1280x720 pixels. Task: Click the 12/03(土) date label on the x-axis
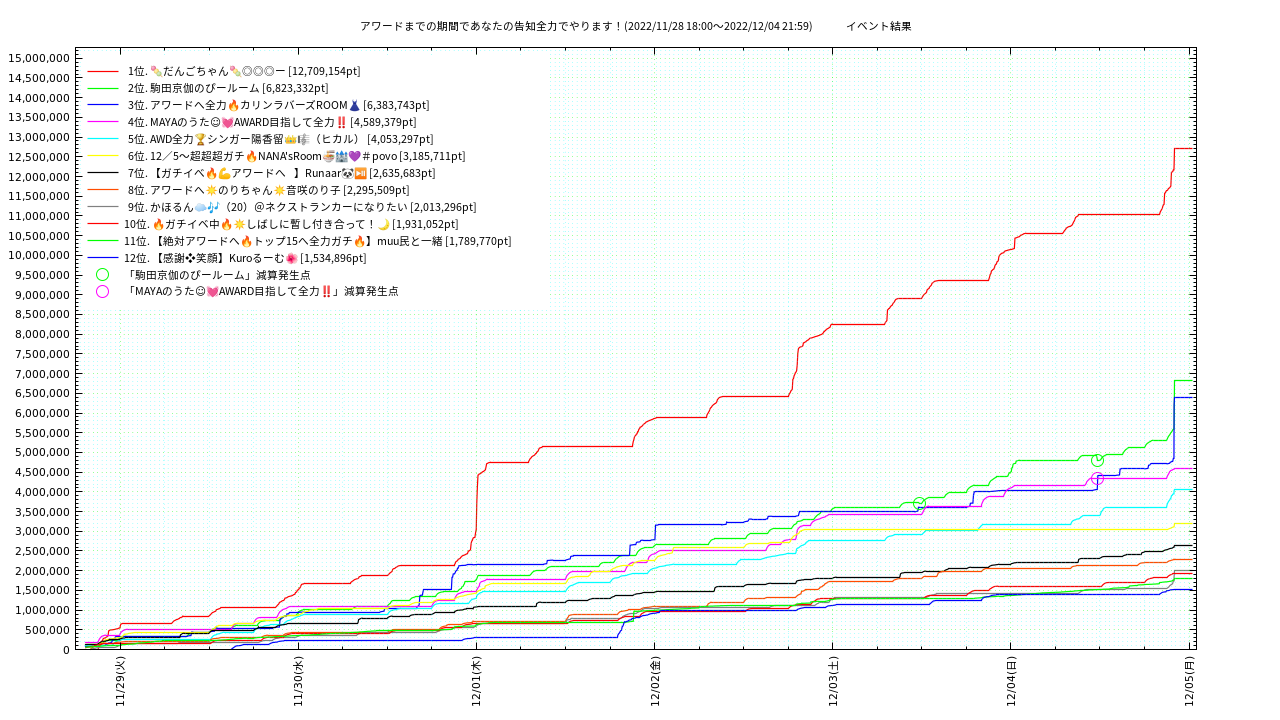(833, 682)
